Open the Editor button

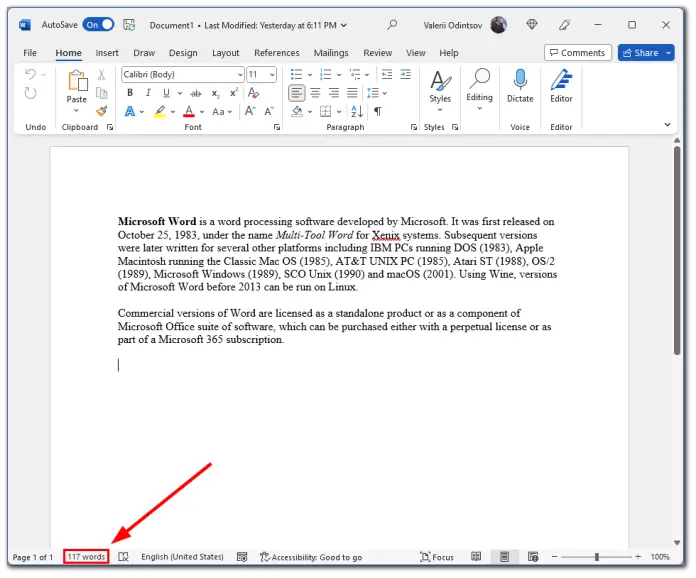[x=561, y=86]
